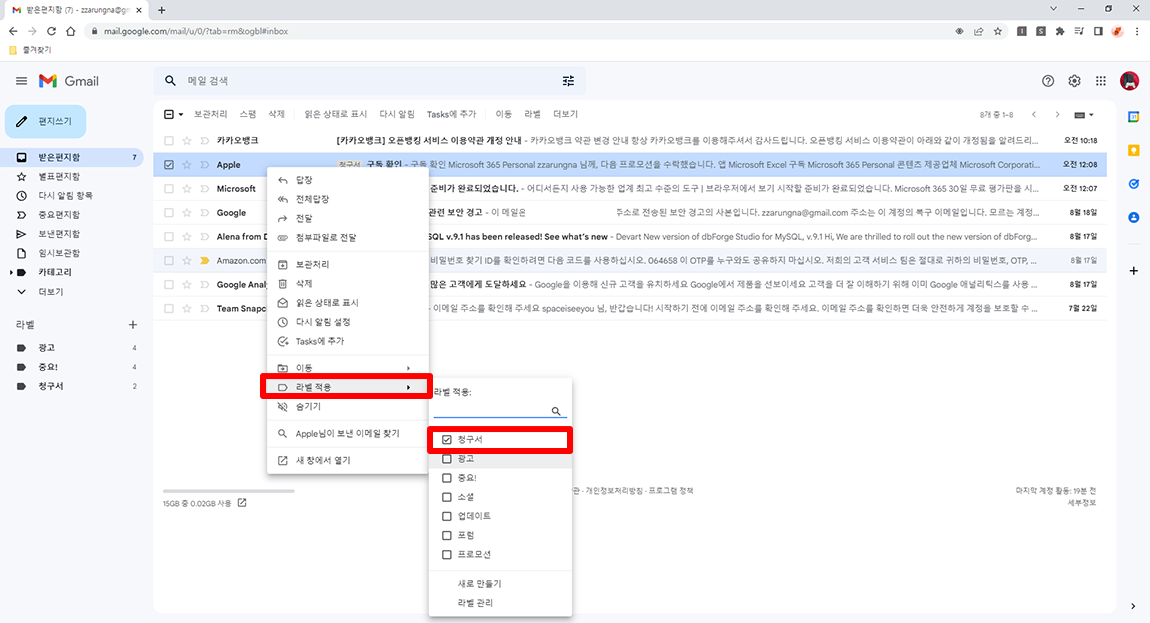The width and height of the screenshot is (1150, 623).
Task: Open Google Tasks in side panel
Action: click(x=1133, y=184)
